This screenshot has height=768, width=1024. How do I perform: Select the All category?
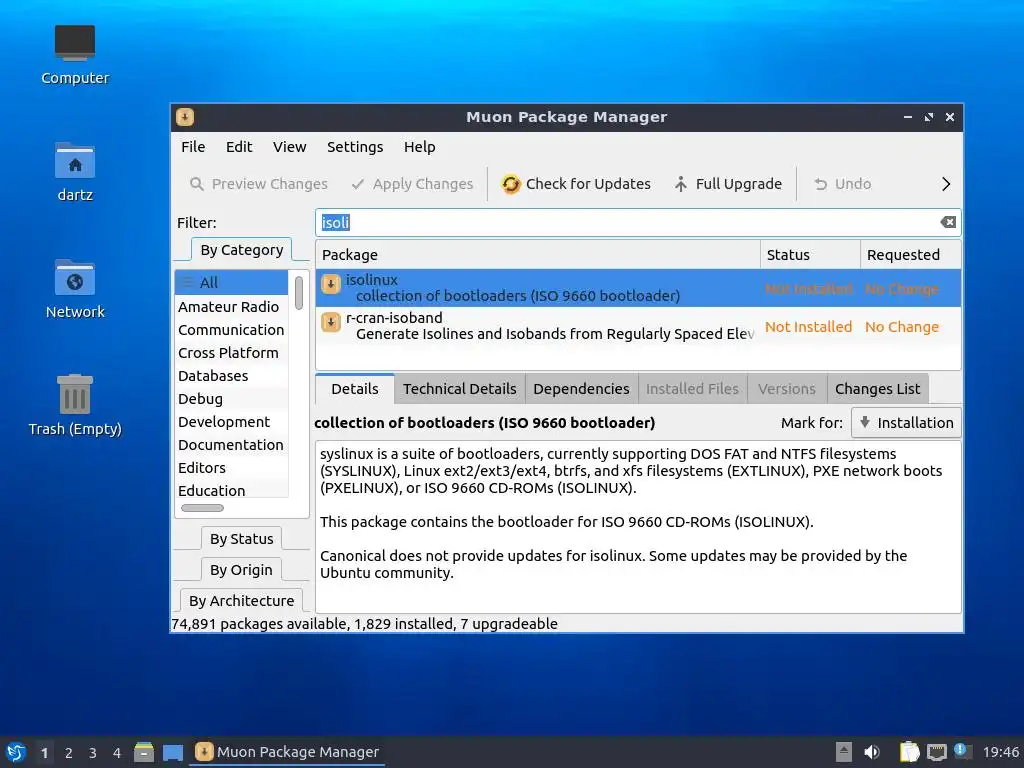coord(231,283)
